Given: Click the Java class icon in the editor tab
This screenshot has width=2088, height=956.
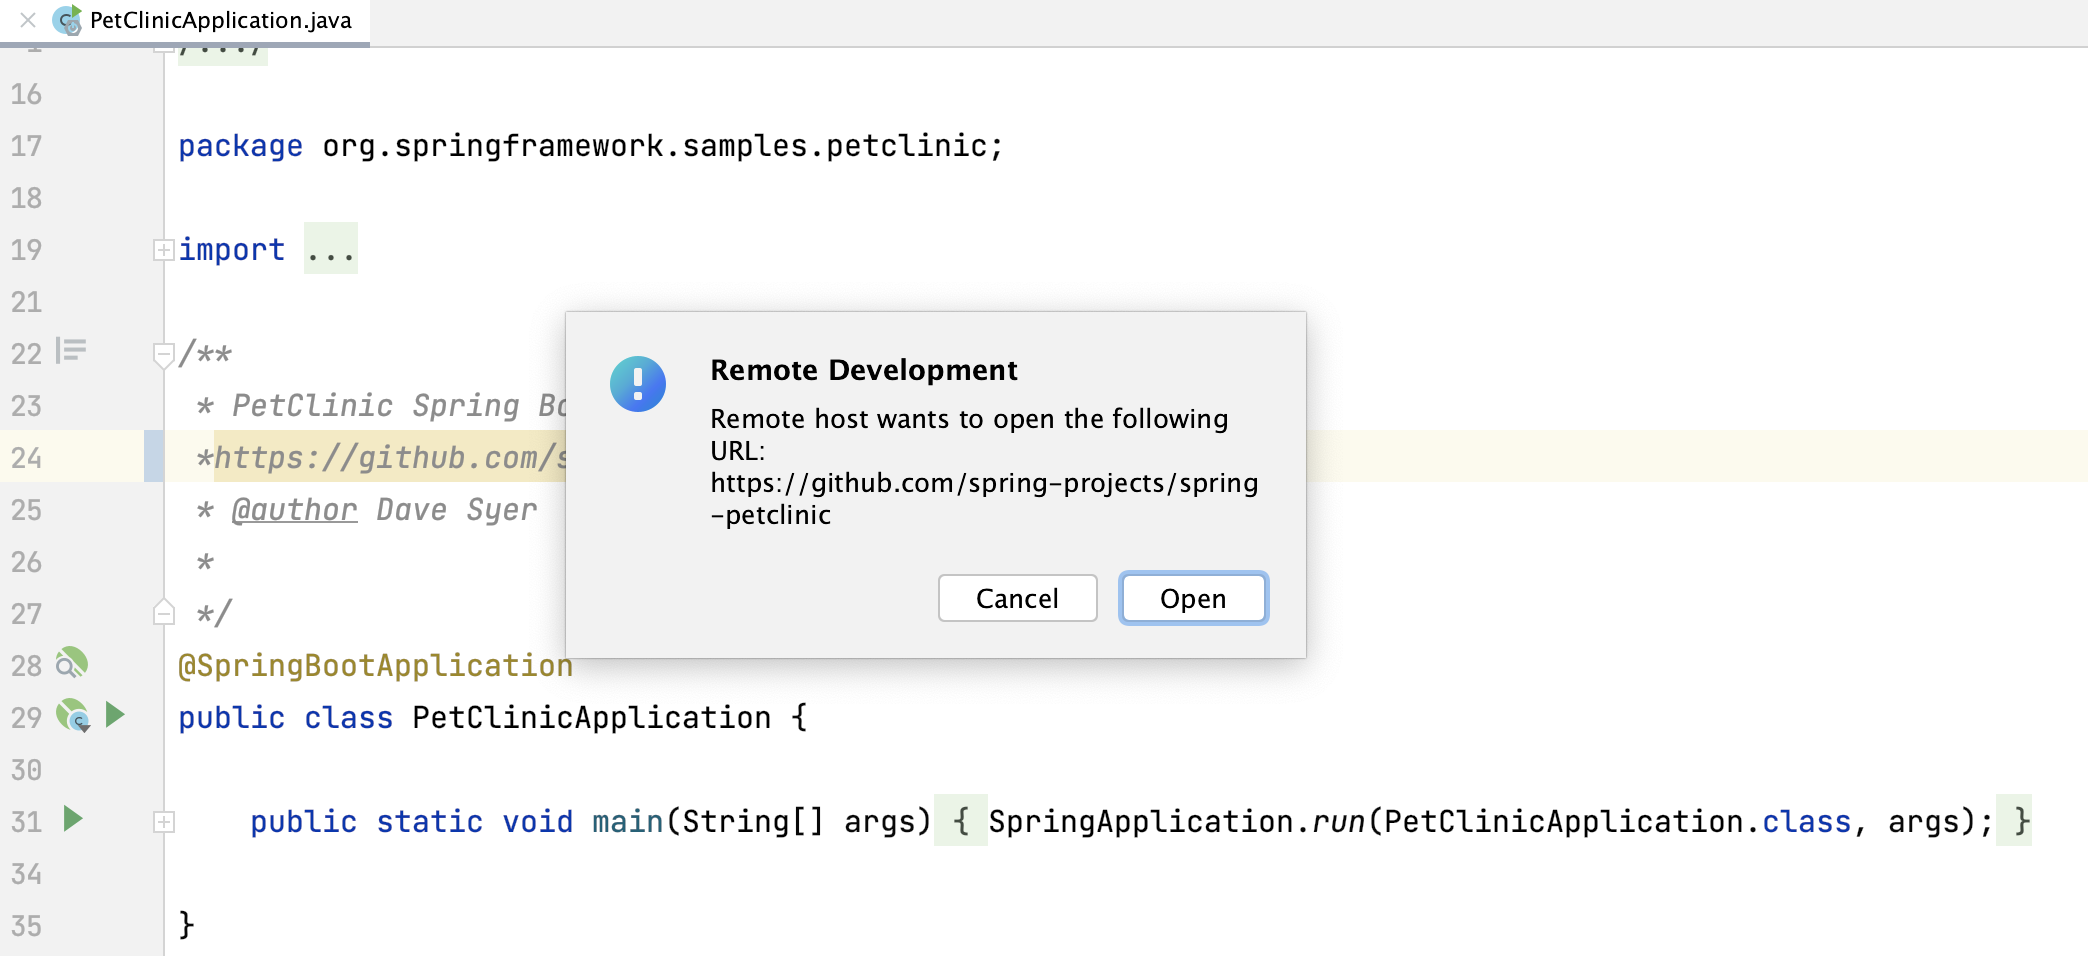Looking at the screenshot, I should pyautogui.click(x=66, y=20).
